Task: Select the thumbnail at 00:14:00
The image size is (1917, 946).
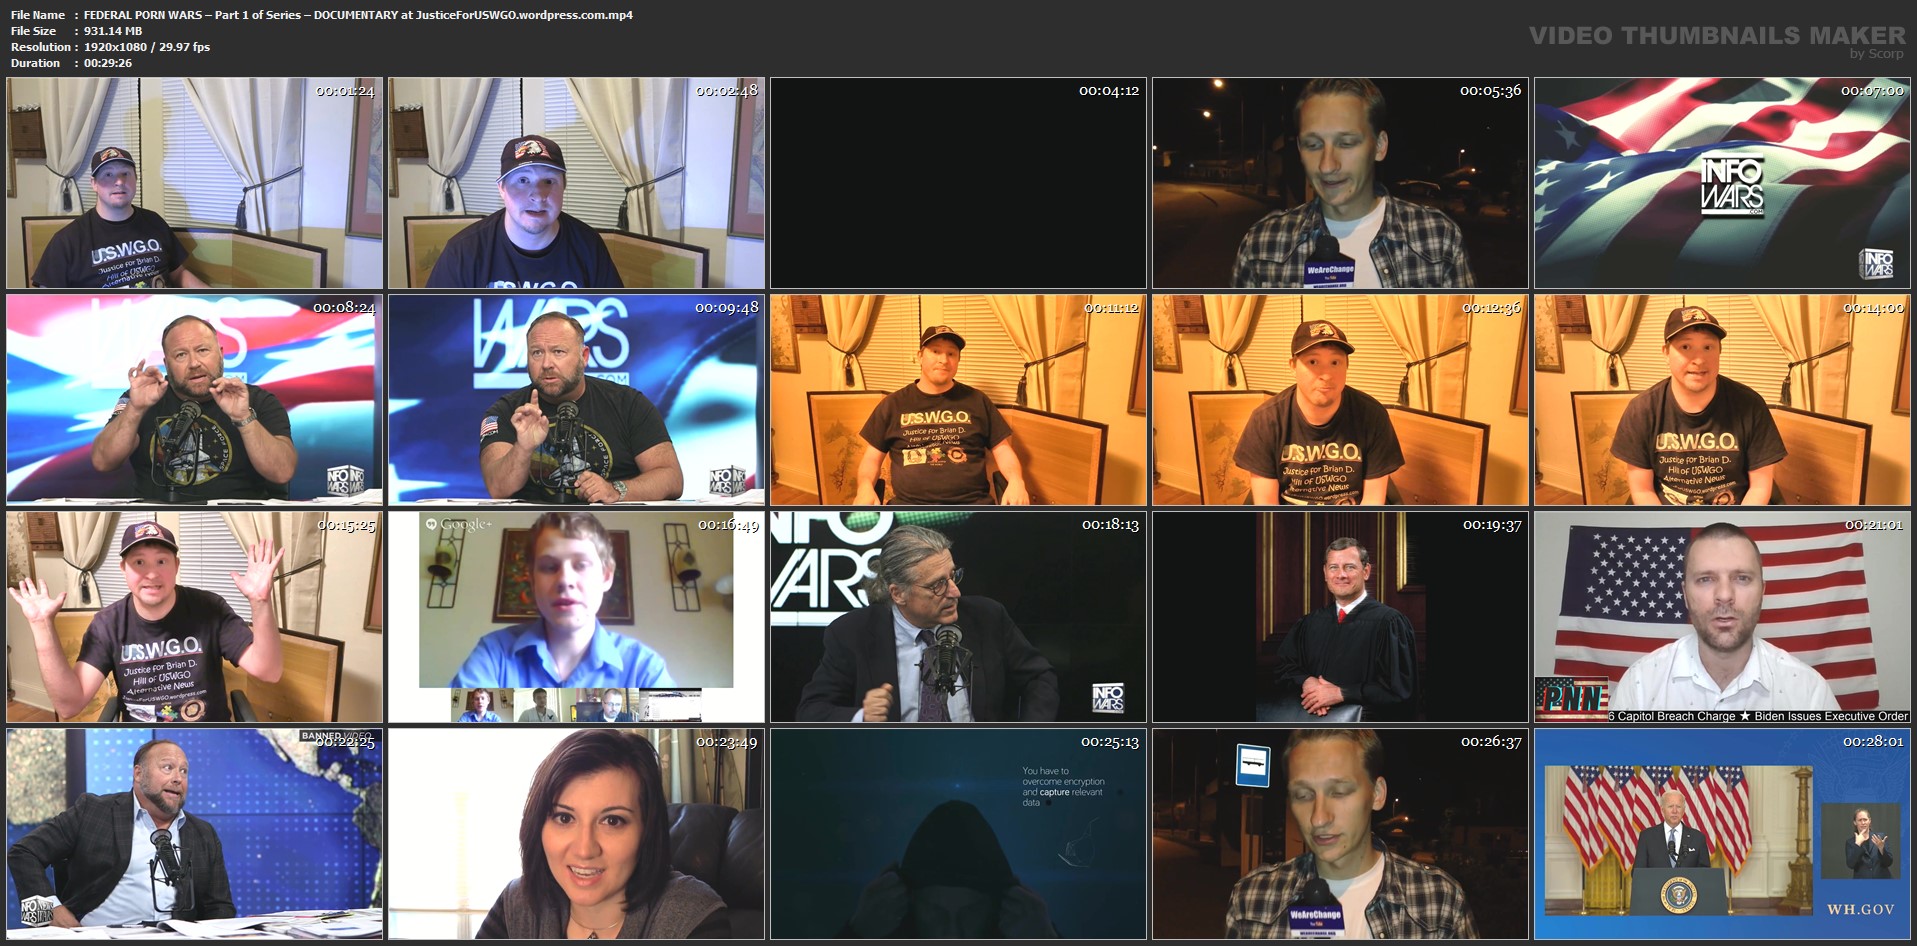Action: 1722,400
